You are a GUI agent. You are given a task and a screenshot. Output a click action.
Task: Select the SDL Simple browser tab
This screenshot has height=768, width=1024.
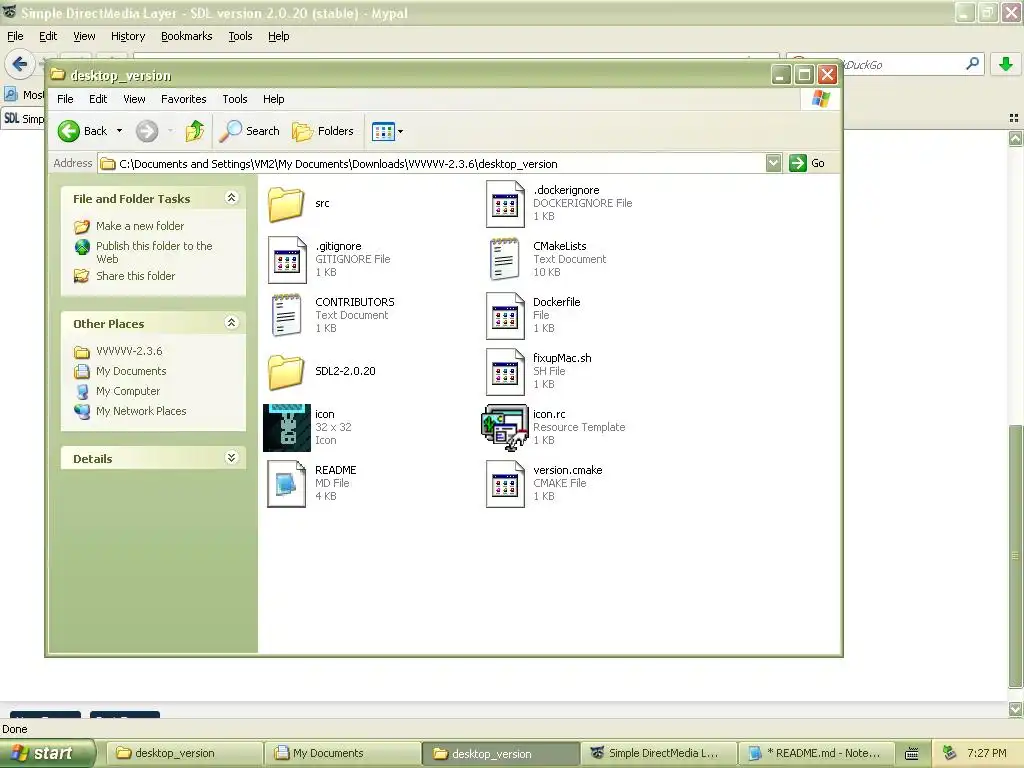coord(24,119)
